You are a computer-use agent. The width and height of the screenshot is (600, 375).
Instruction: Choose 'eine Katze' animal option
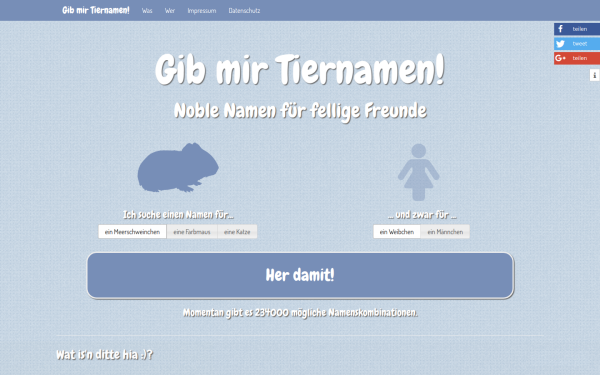237,232
